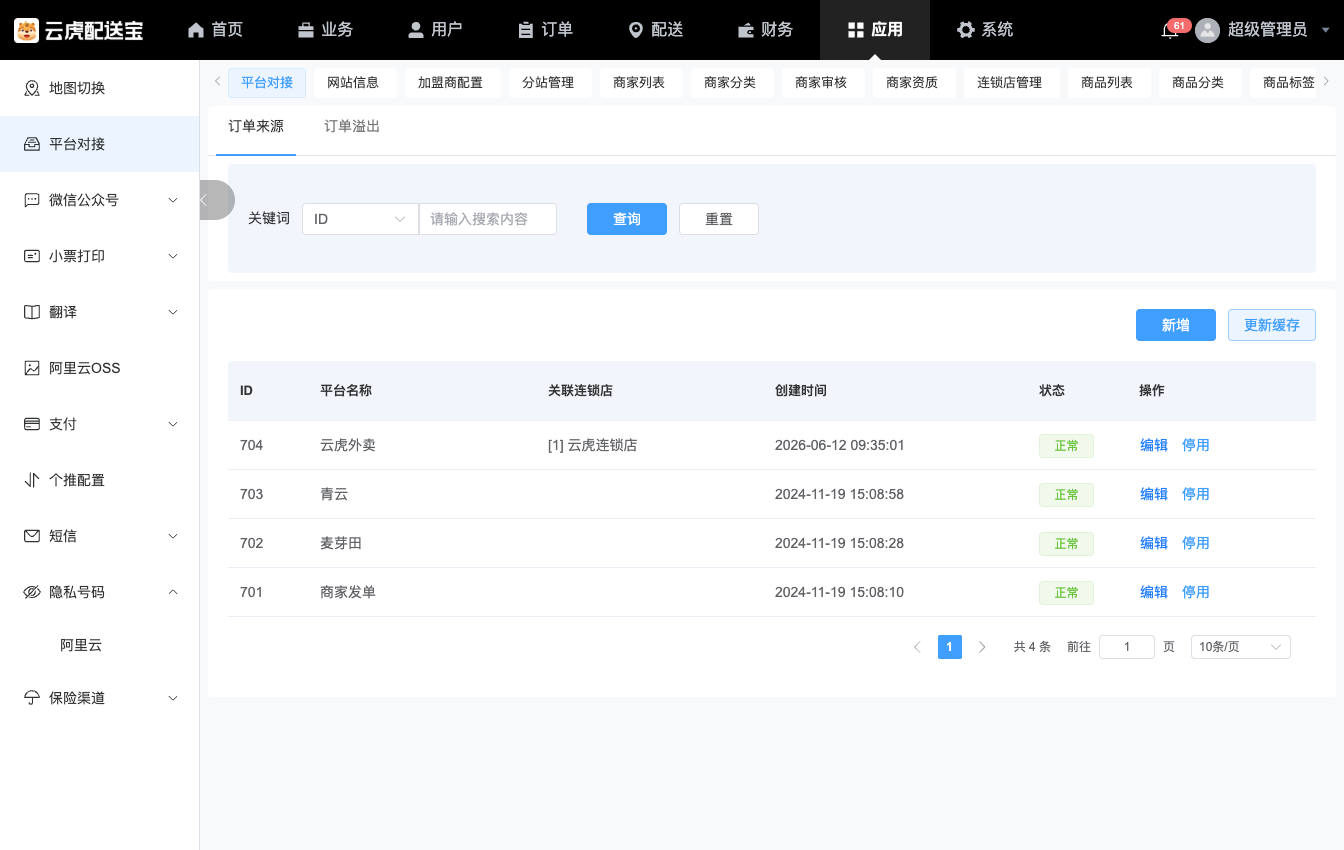Expand the 小票打印 submenu chevron
The width and height of the screenshot is (1344, 850).
click(173, 256)
